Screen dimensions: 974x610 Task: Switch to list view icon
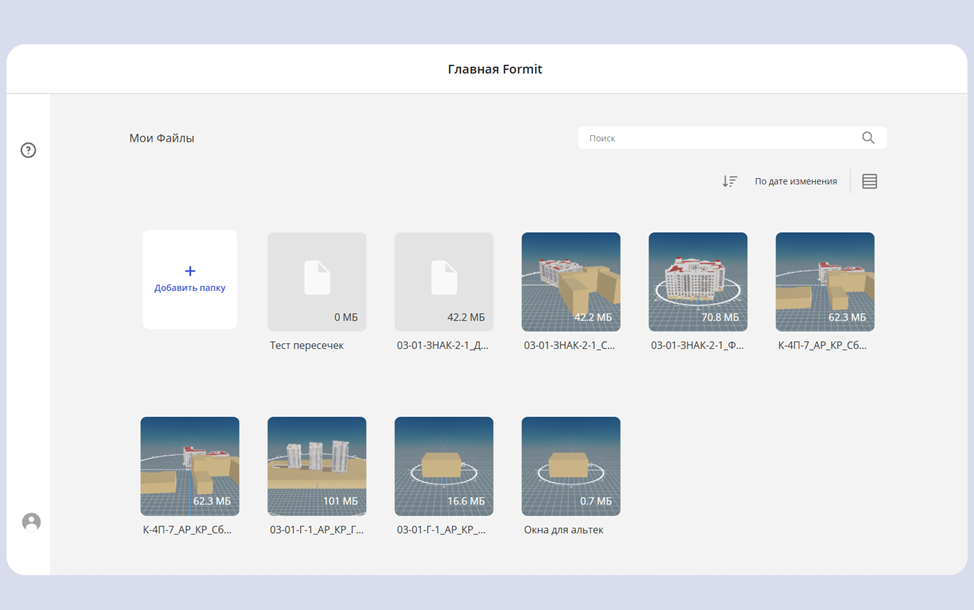click(870, 181)
